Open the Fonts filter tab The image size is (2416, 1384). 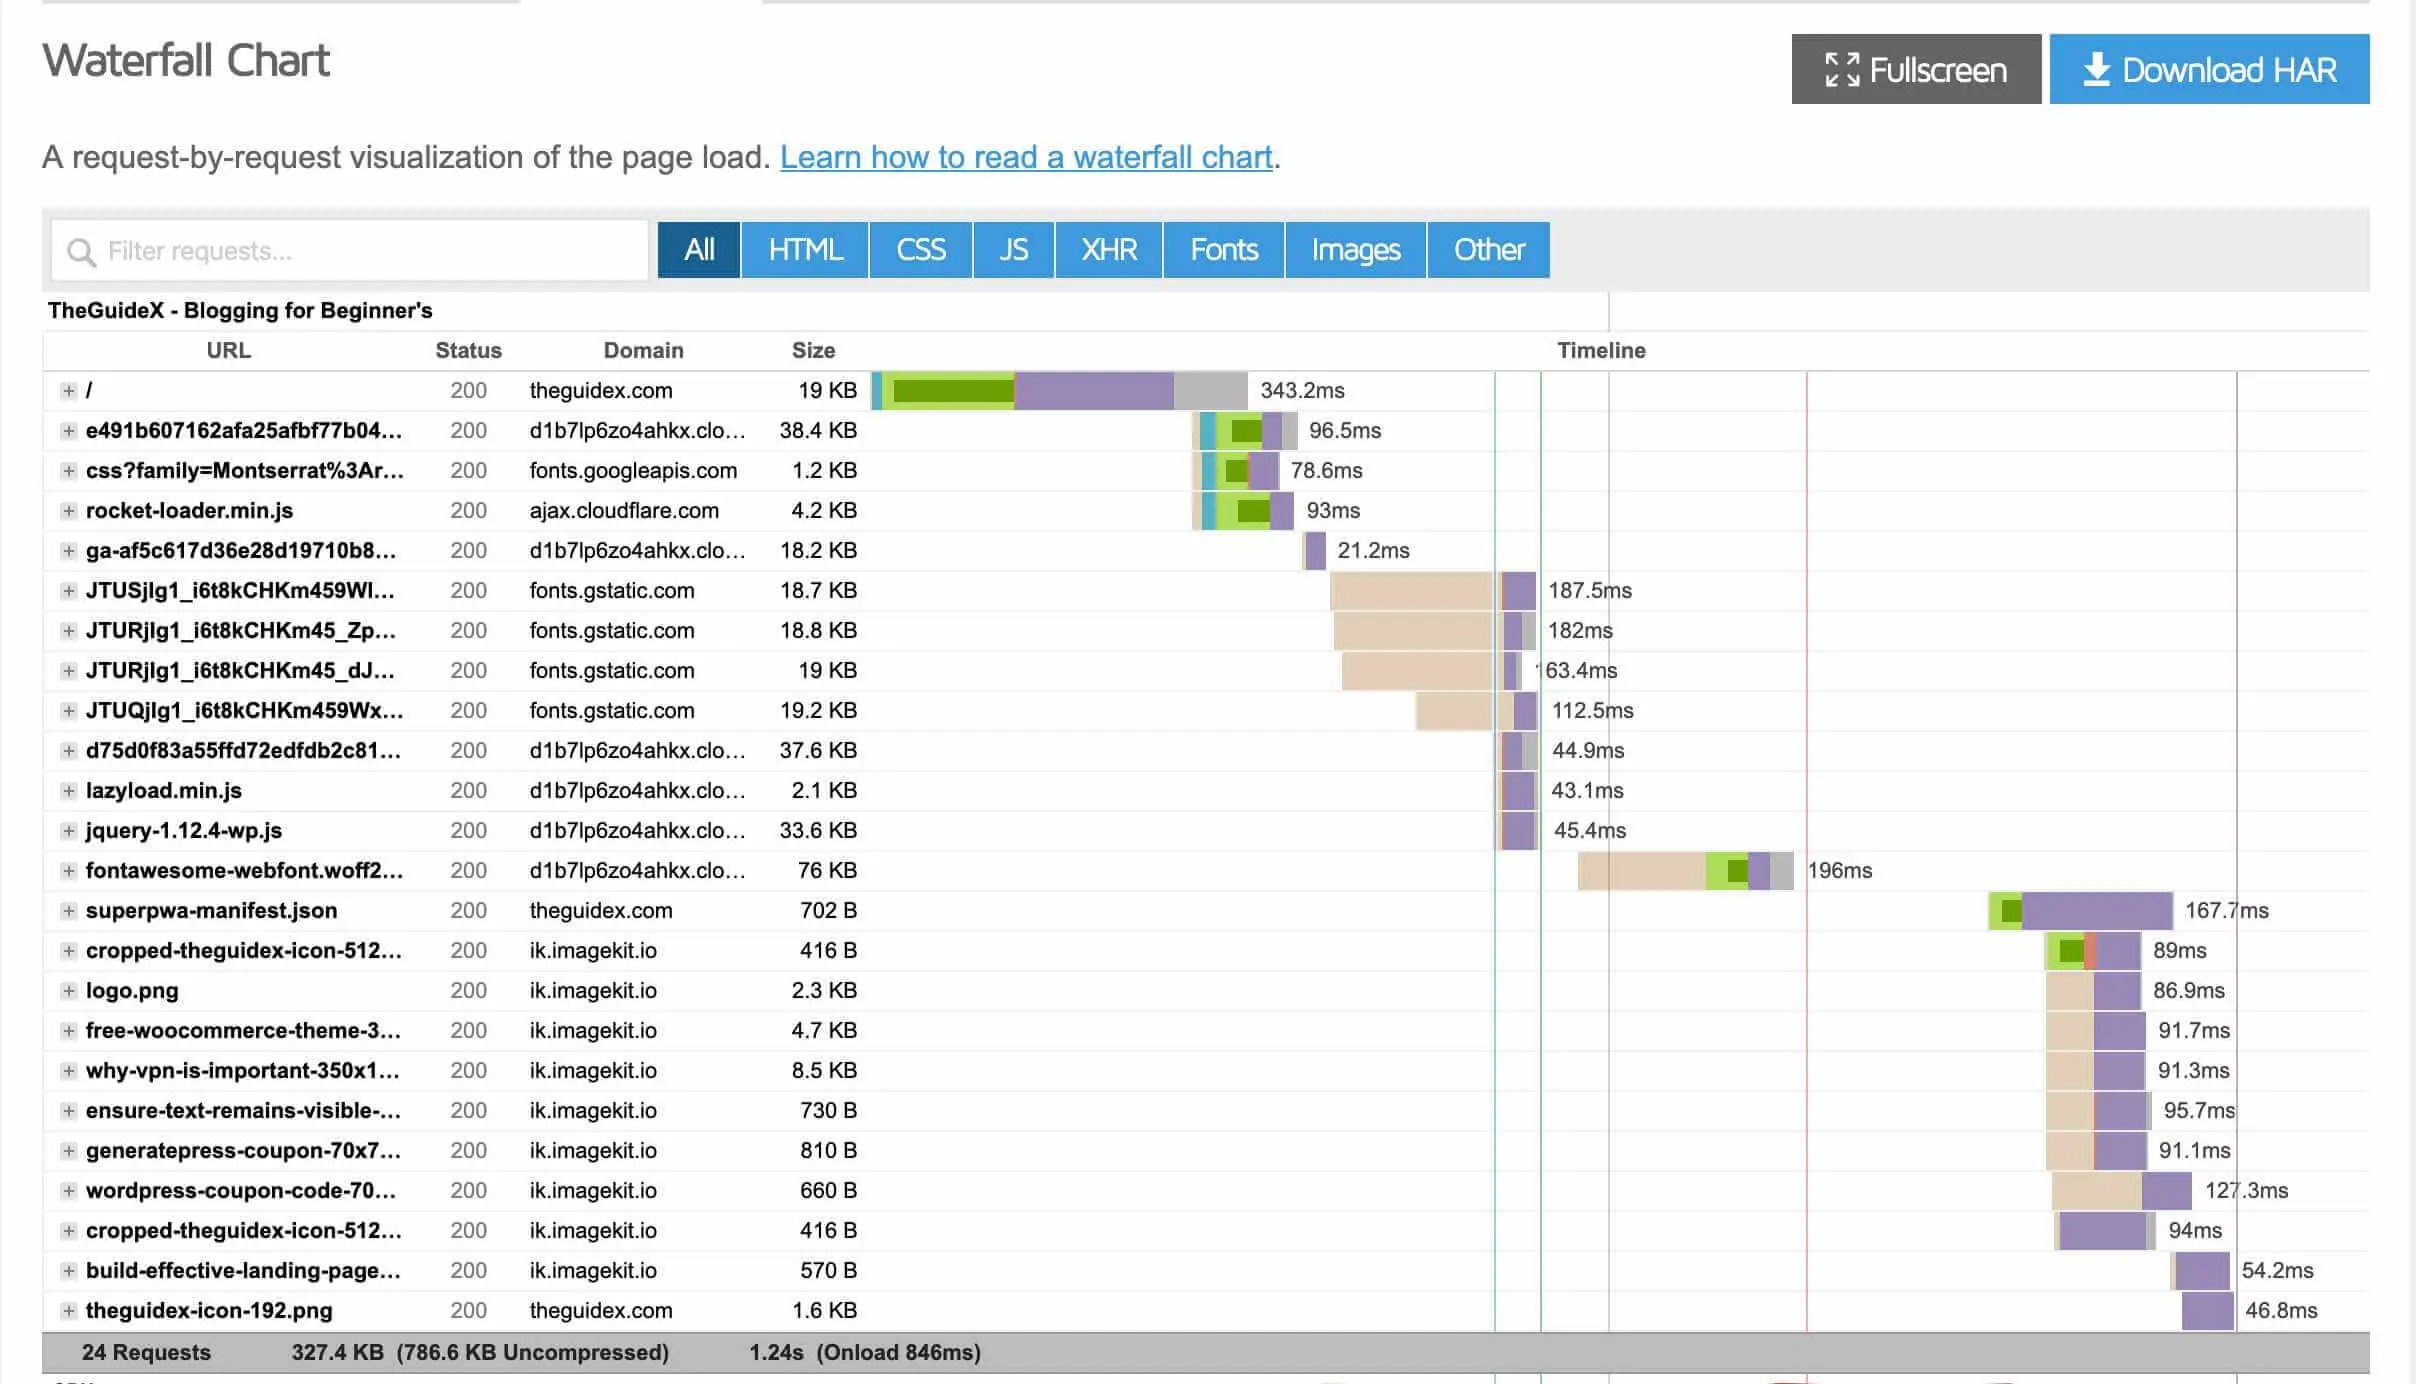coord(1222,250)
